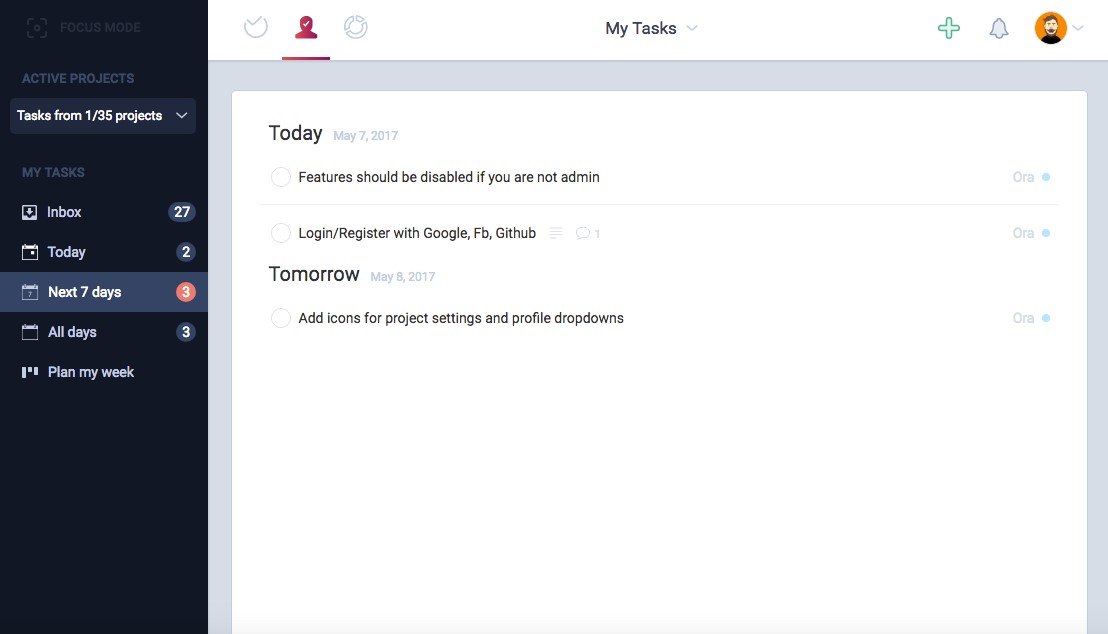The width and height of the screenshot is (1108, 634).
Task: Open the notifications bell
Action: tap(998, 28)
